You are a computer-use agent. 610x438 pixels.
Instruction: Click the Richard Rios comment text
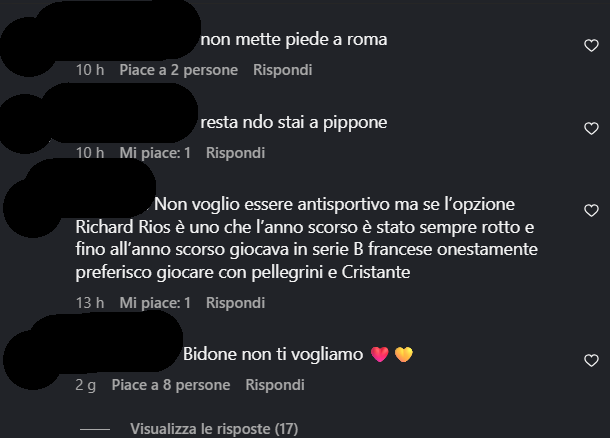307,238
